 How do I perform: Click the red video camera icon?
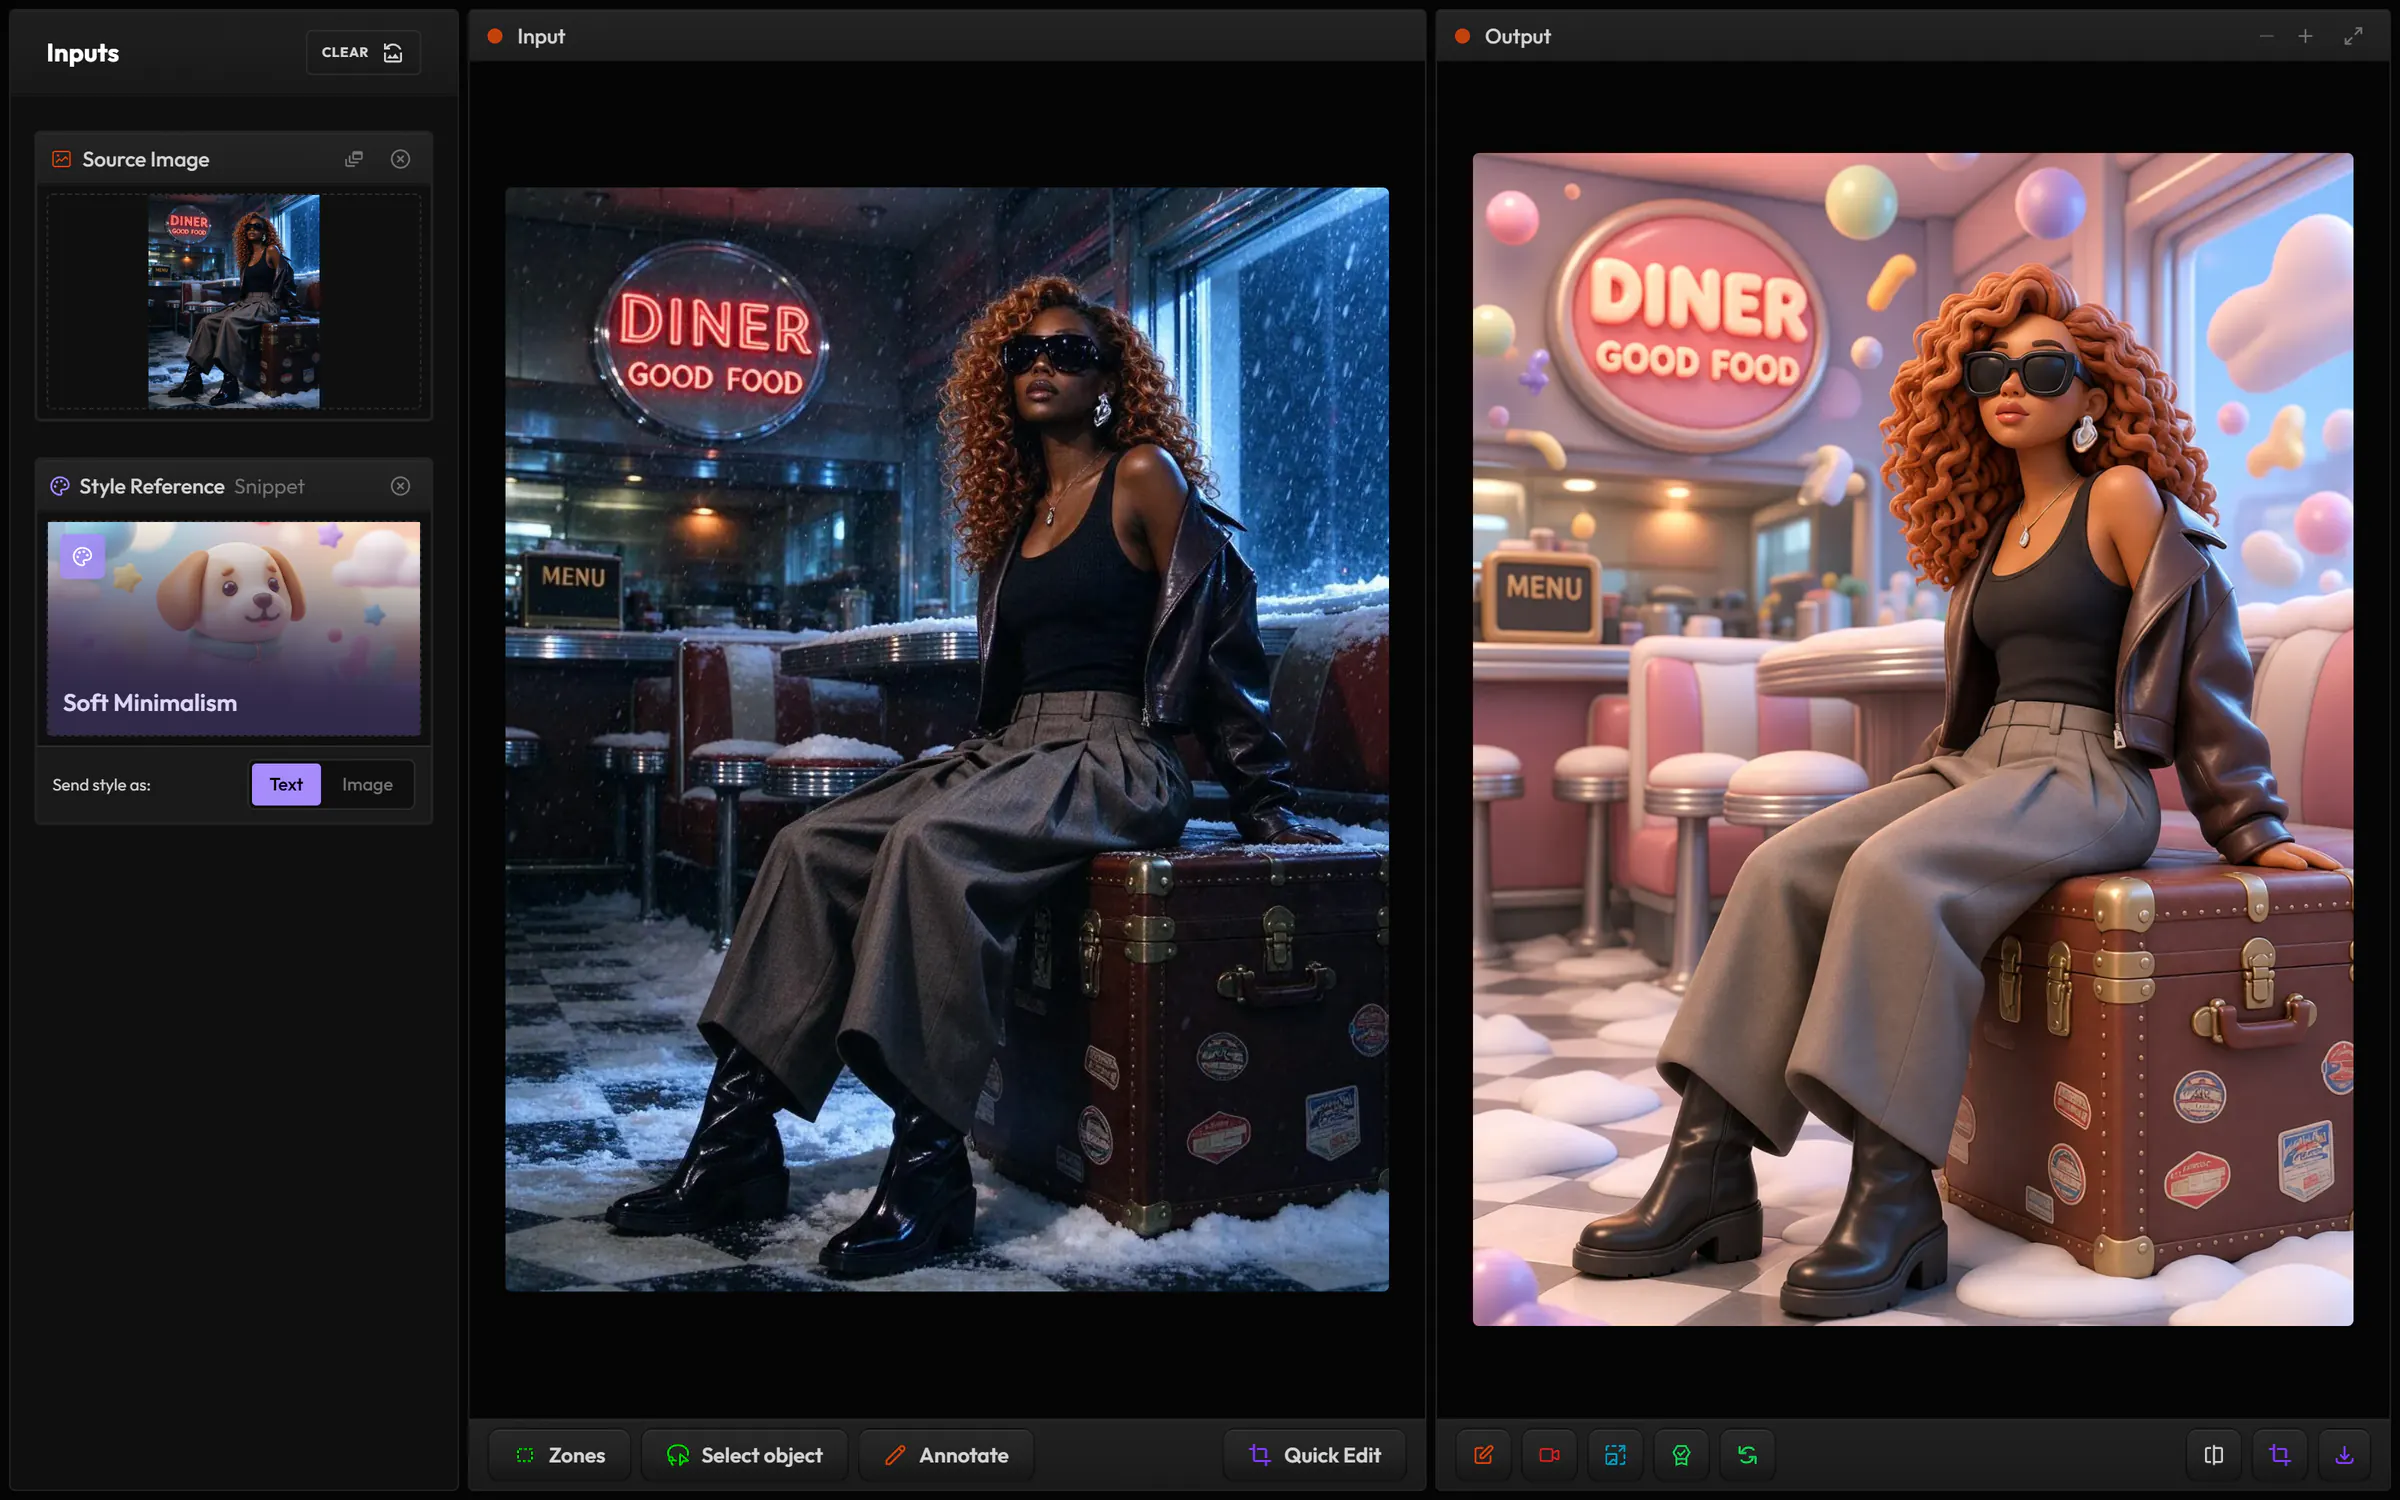tap(1550, 1455)
